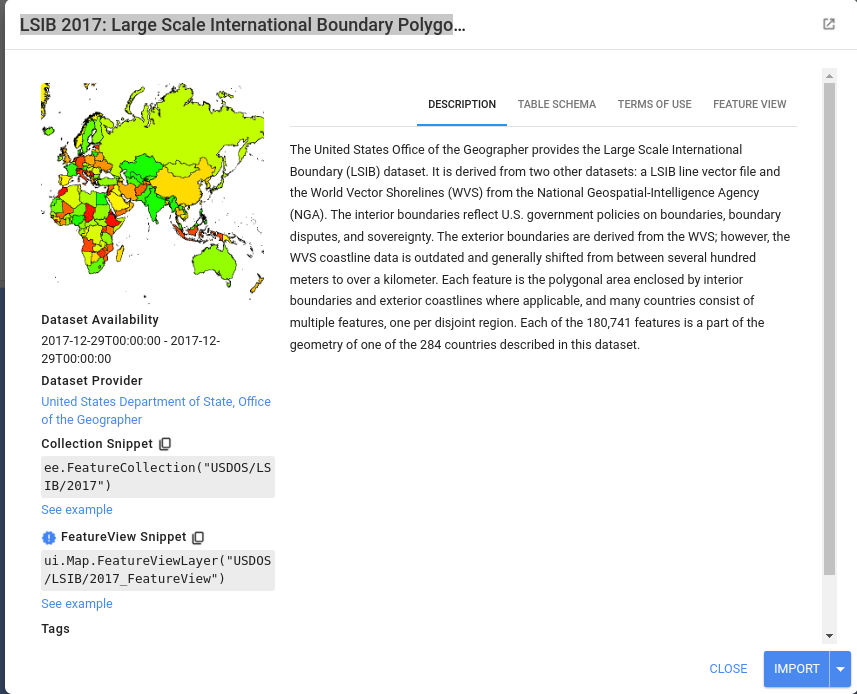Open the Import button dropdown arrow

point(840,669)
